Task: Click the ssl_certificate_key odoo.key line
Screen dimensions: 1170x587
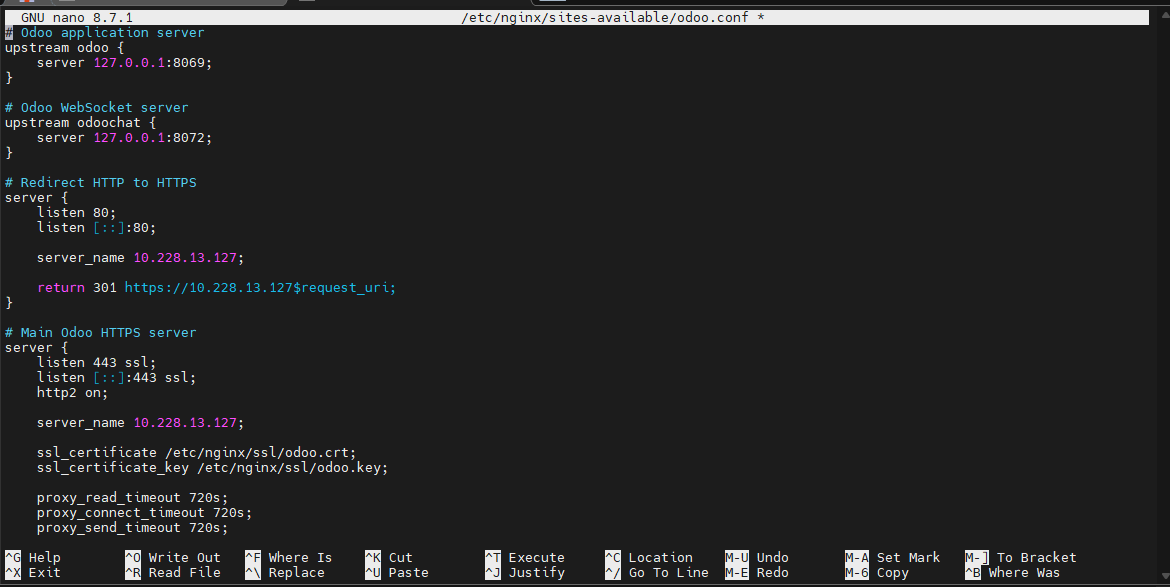Action: (x=213, y=468)
